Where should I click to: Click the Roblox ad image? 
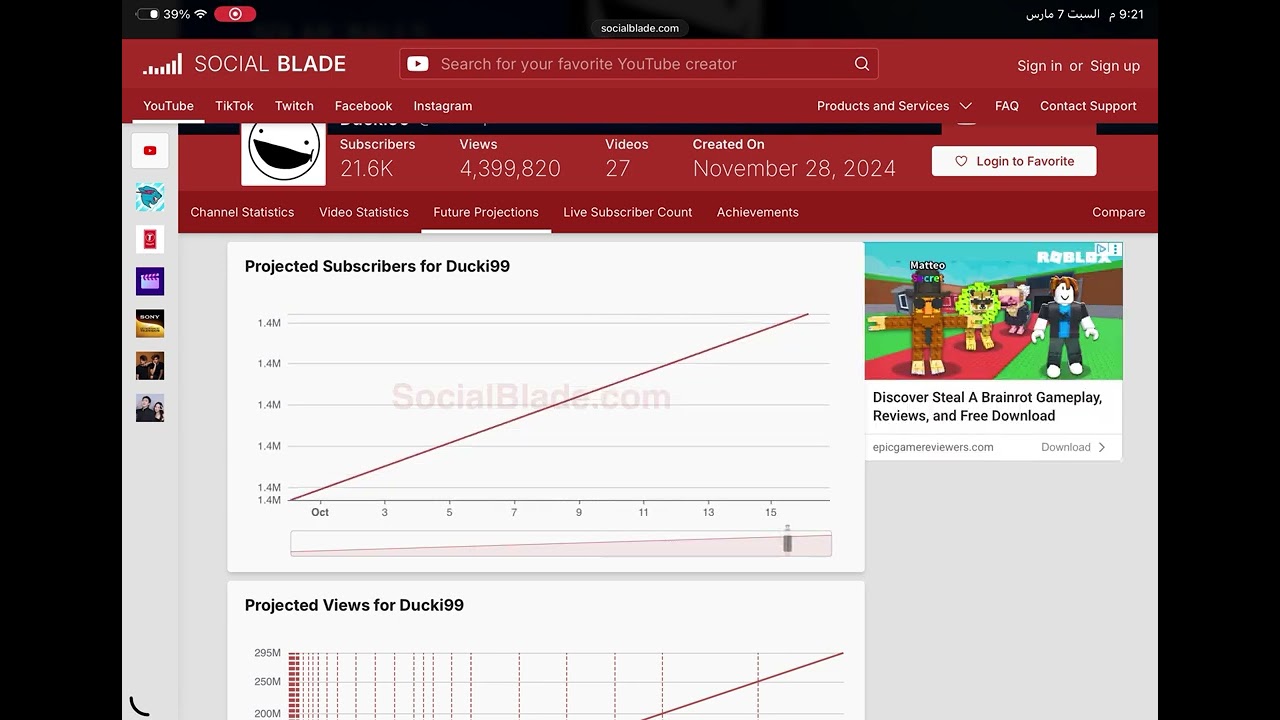click(994, 311)
